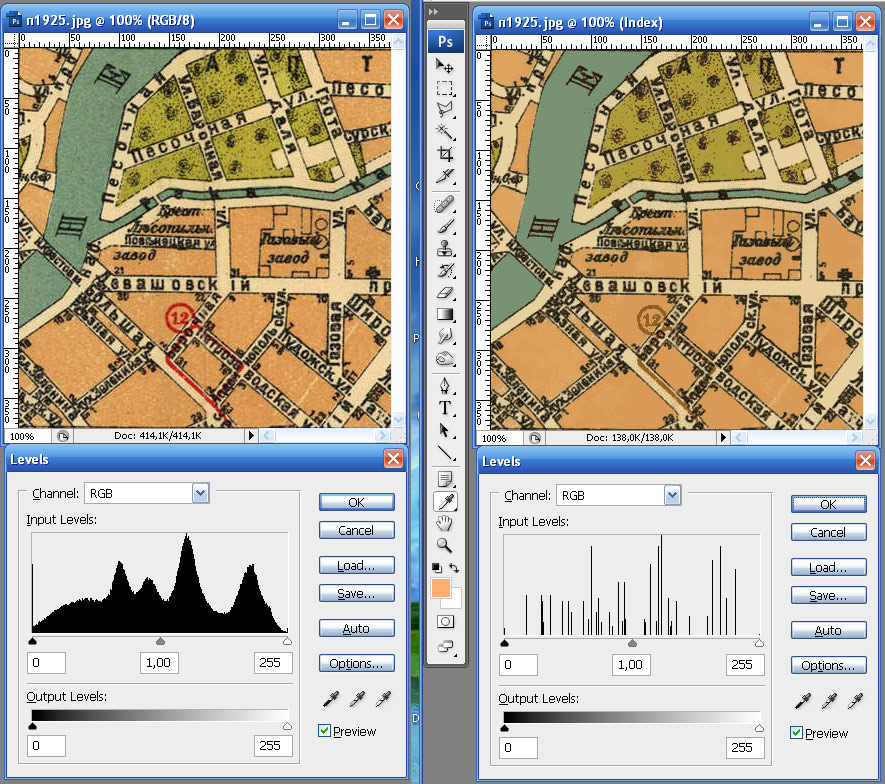Uncheck Preview in the left Levels dialog
Viewport: 885px width, 784px height.
(324, 731)
